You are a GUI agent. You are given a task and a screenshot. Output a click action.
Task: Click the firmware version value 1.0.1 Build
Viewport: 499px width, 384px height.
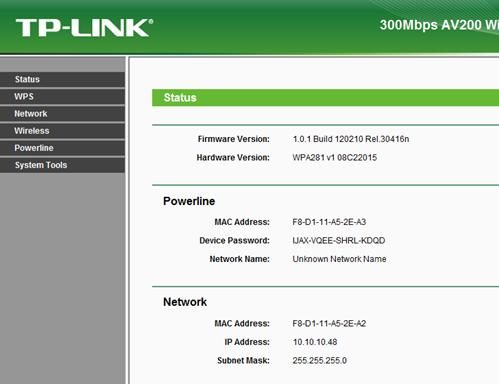tap(351, 139)
